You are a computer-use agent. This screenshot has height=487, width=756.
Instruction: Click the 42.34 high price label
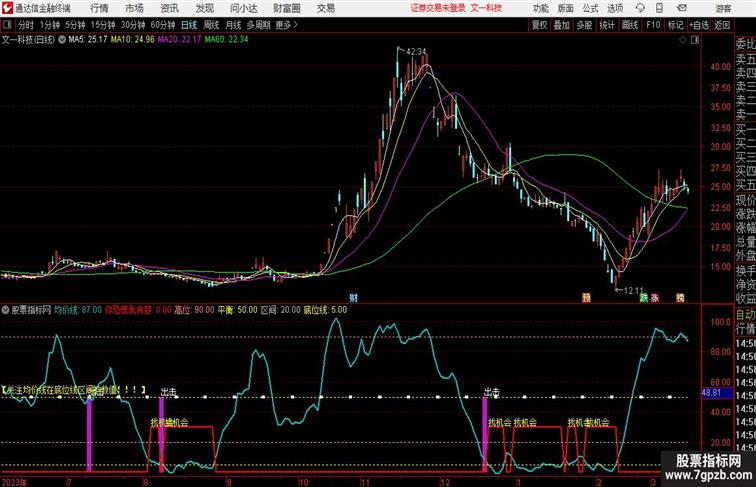point(416,51)
